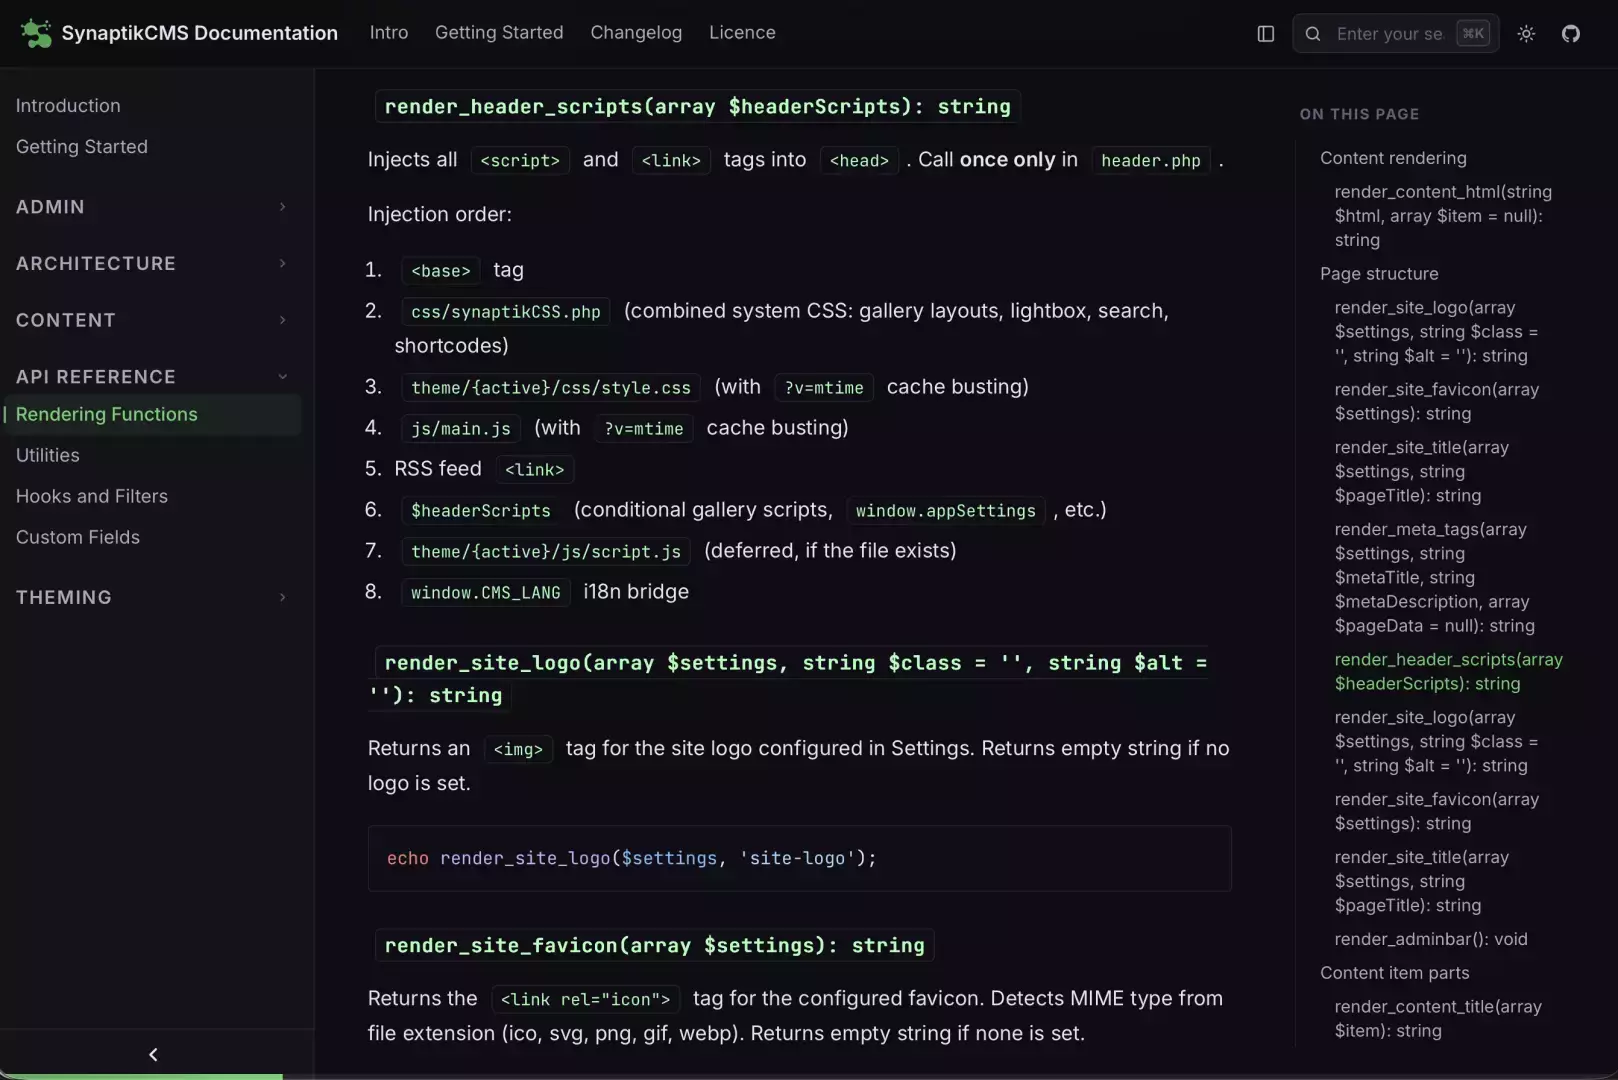Jump to Content rendering in page outline
The width and height of the screenshot is (1618, 1080).
(1393, 158)
